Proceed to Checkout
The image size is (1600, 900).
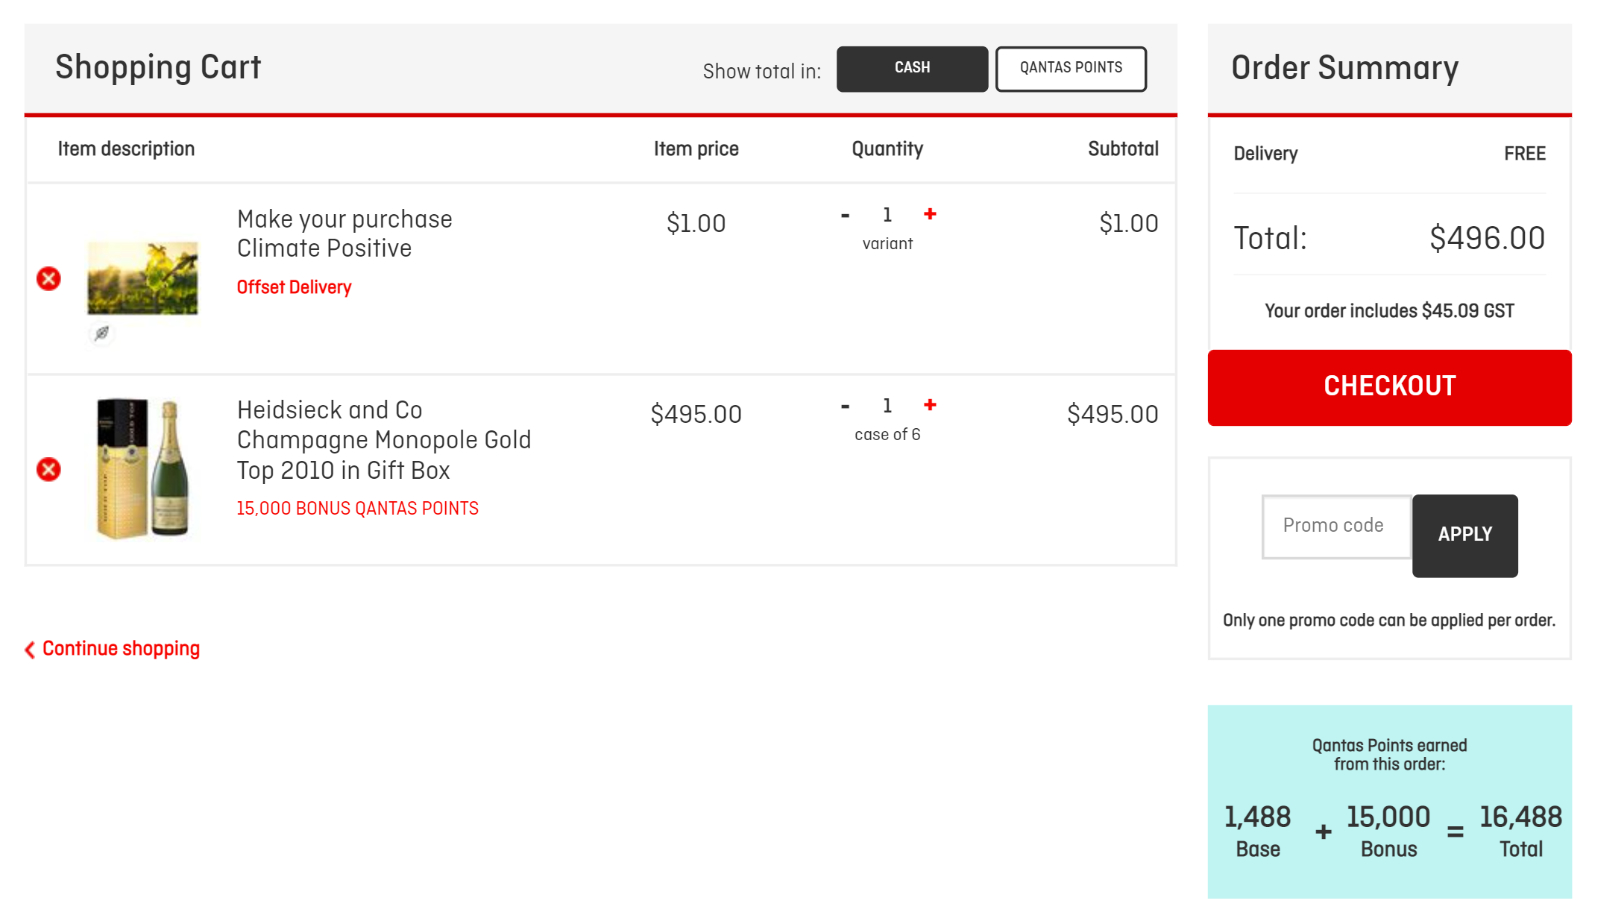pyautogui.click(x=1389, y=388)
